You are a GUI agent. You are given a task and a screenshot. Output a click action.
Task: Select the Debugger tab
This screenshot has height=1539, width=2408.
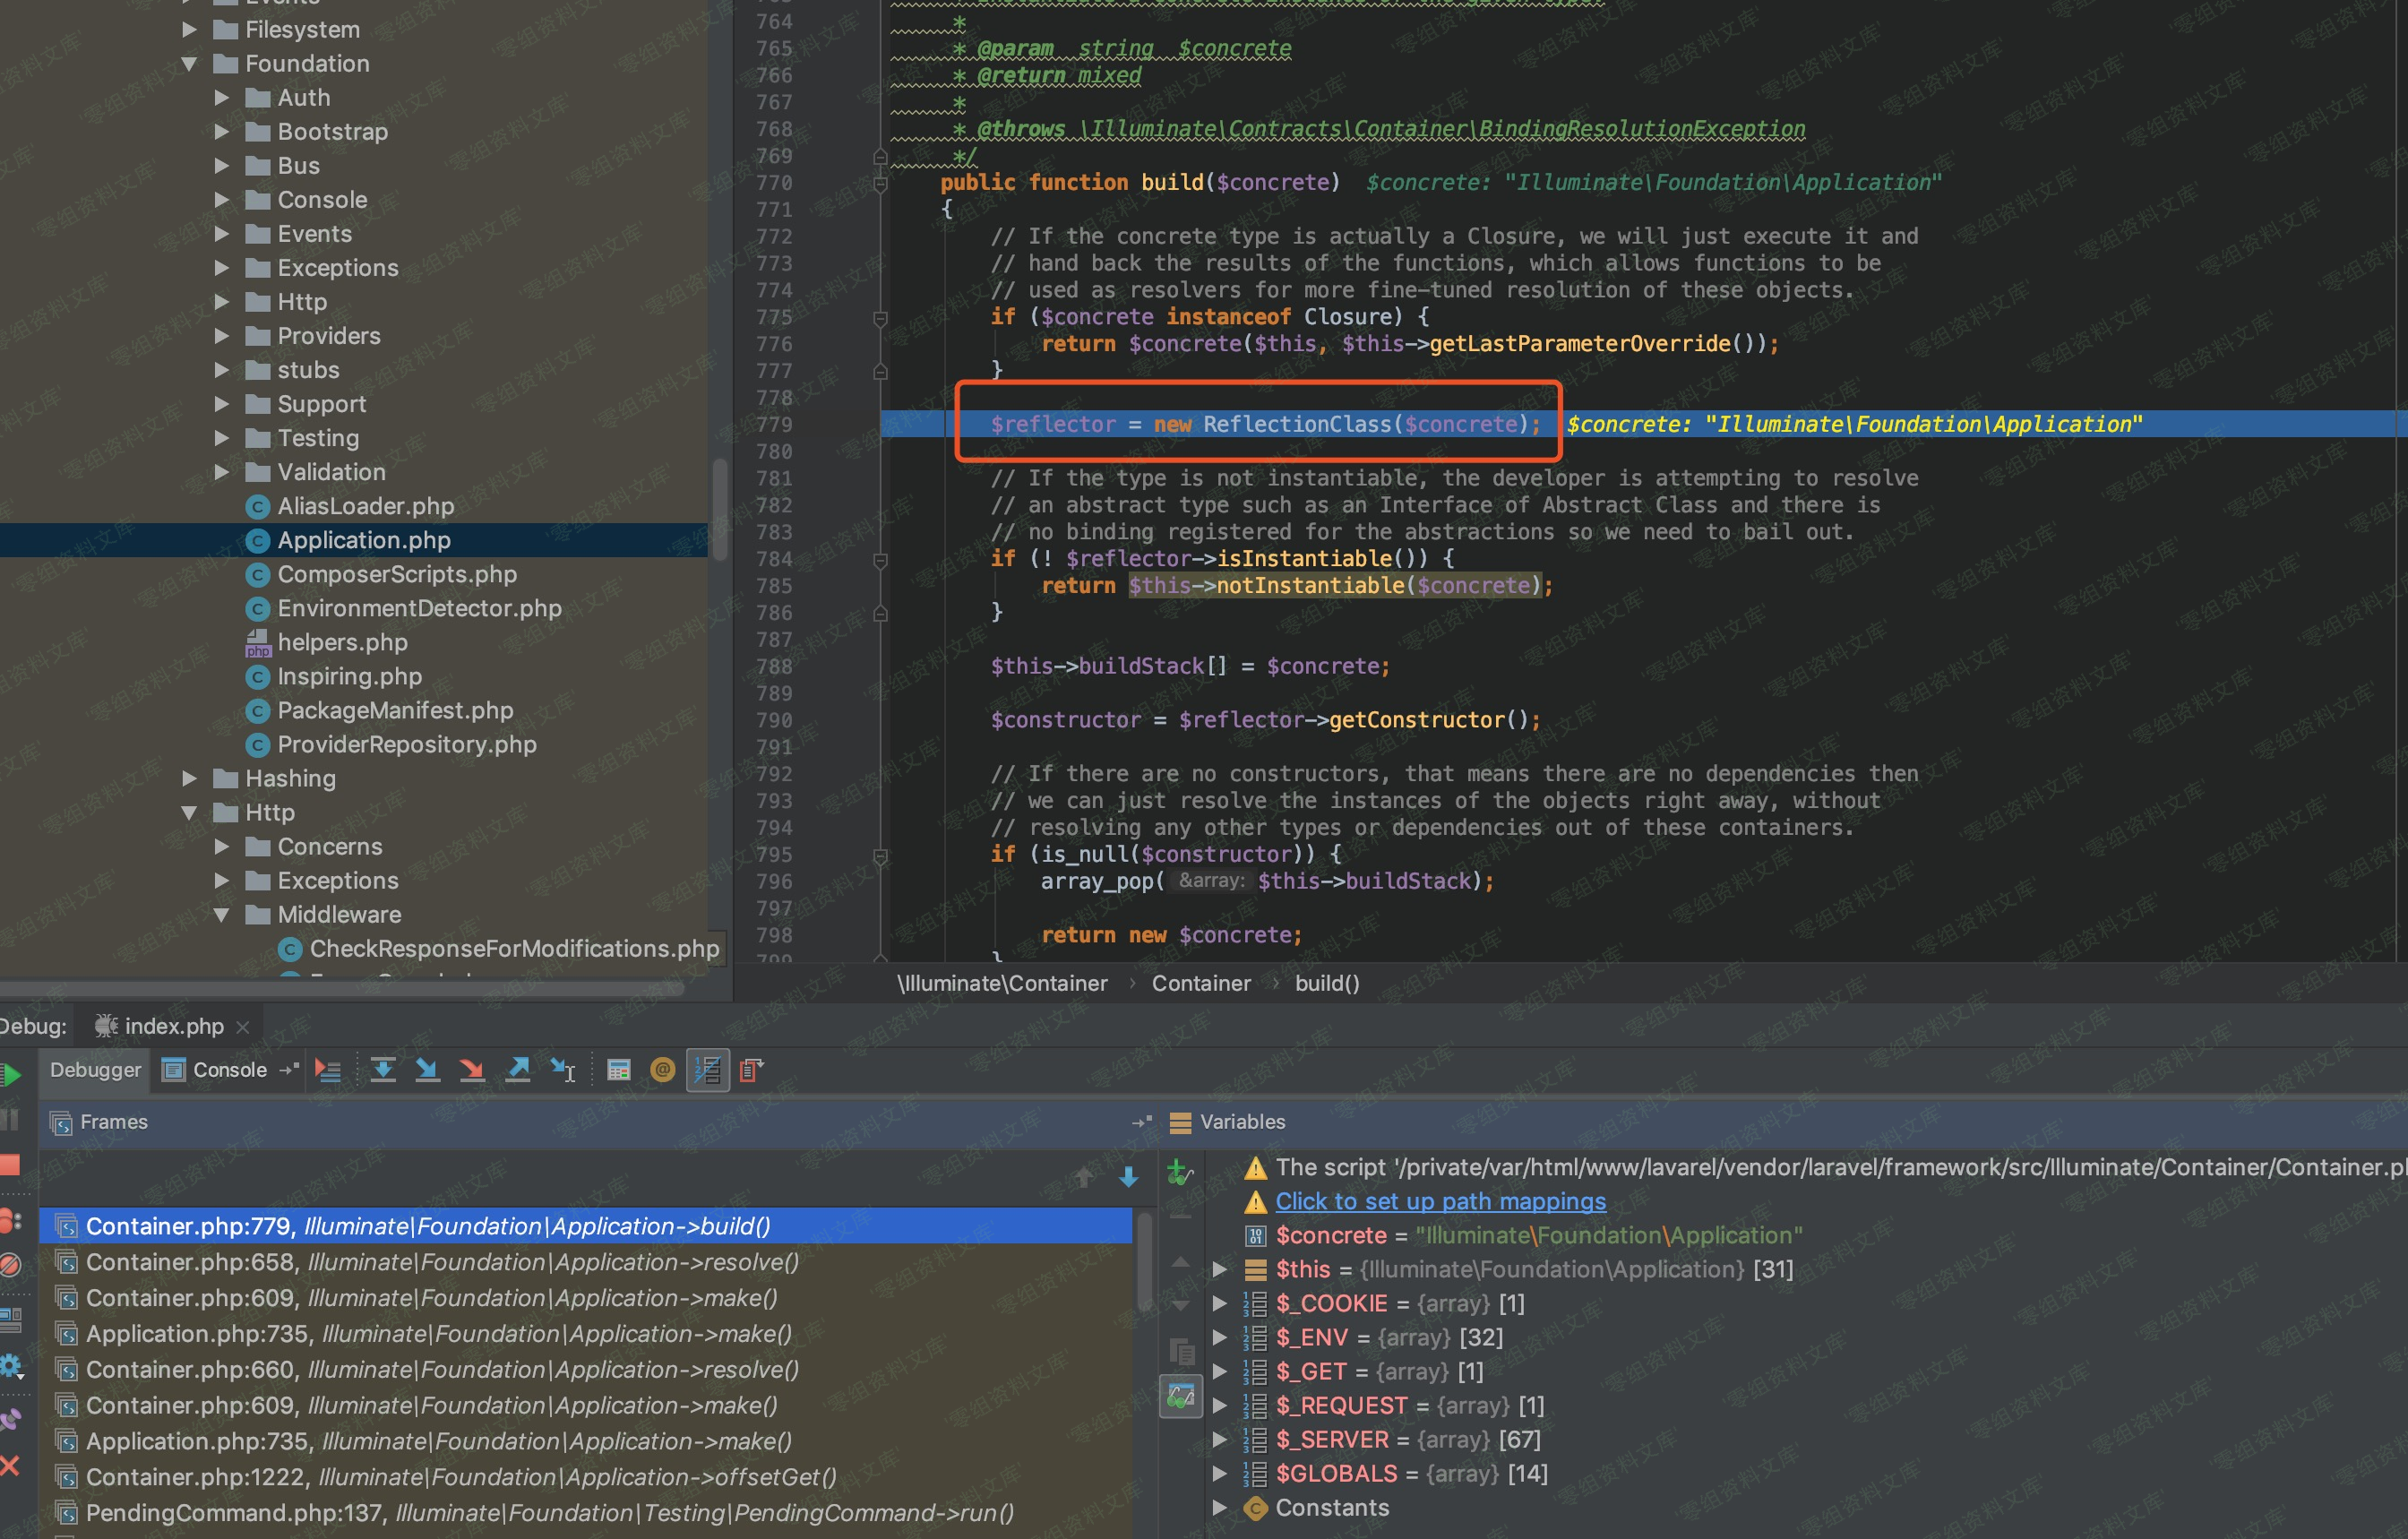[x=95, y=1070]
